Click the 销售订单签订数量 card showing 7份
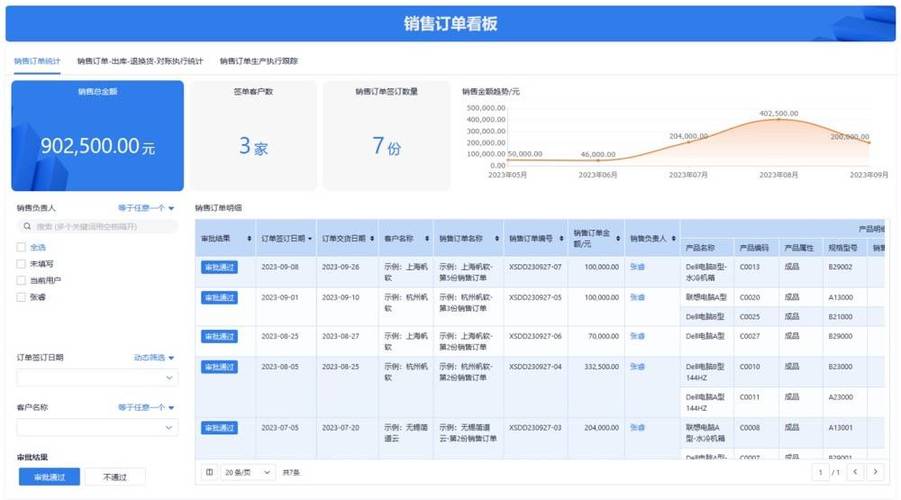Viewport: 901px width, 500px height. [x=387, y=136]
